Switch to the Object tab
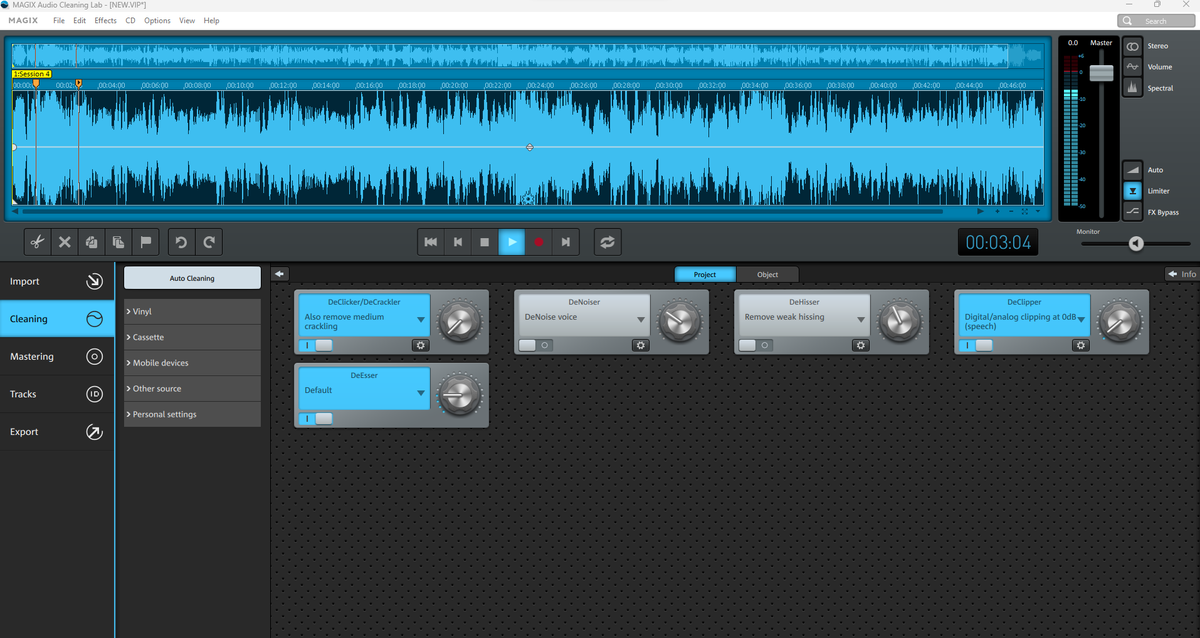Viewport: 1200px width, 638px height. (x=767, y=274)
